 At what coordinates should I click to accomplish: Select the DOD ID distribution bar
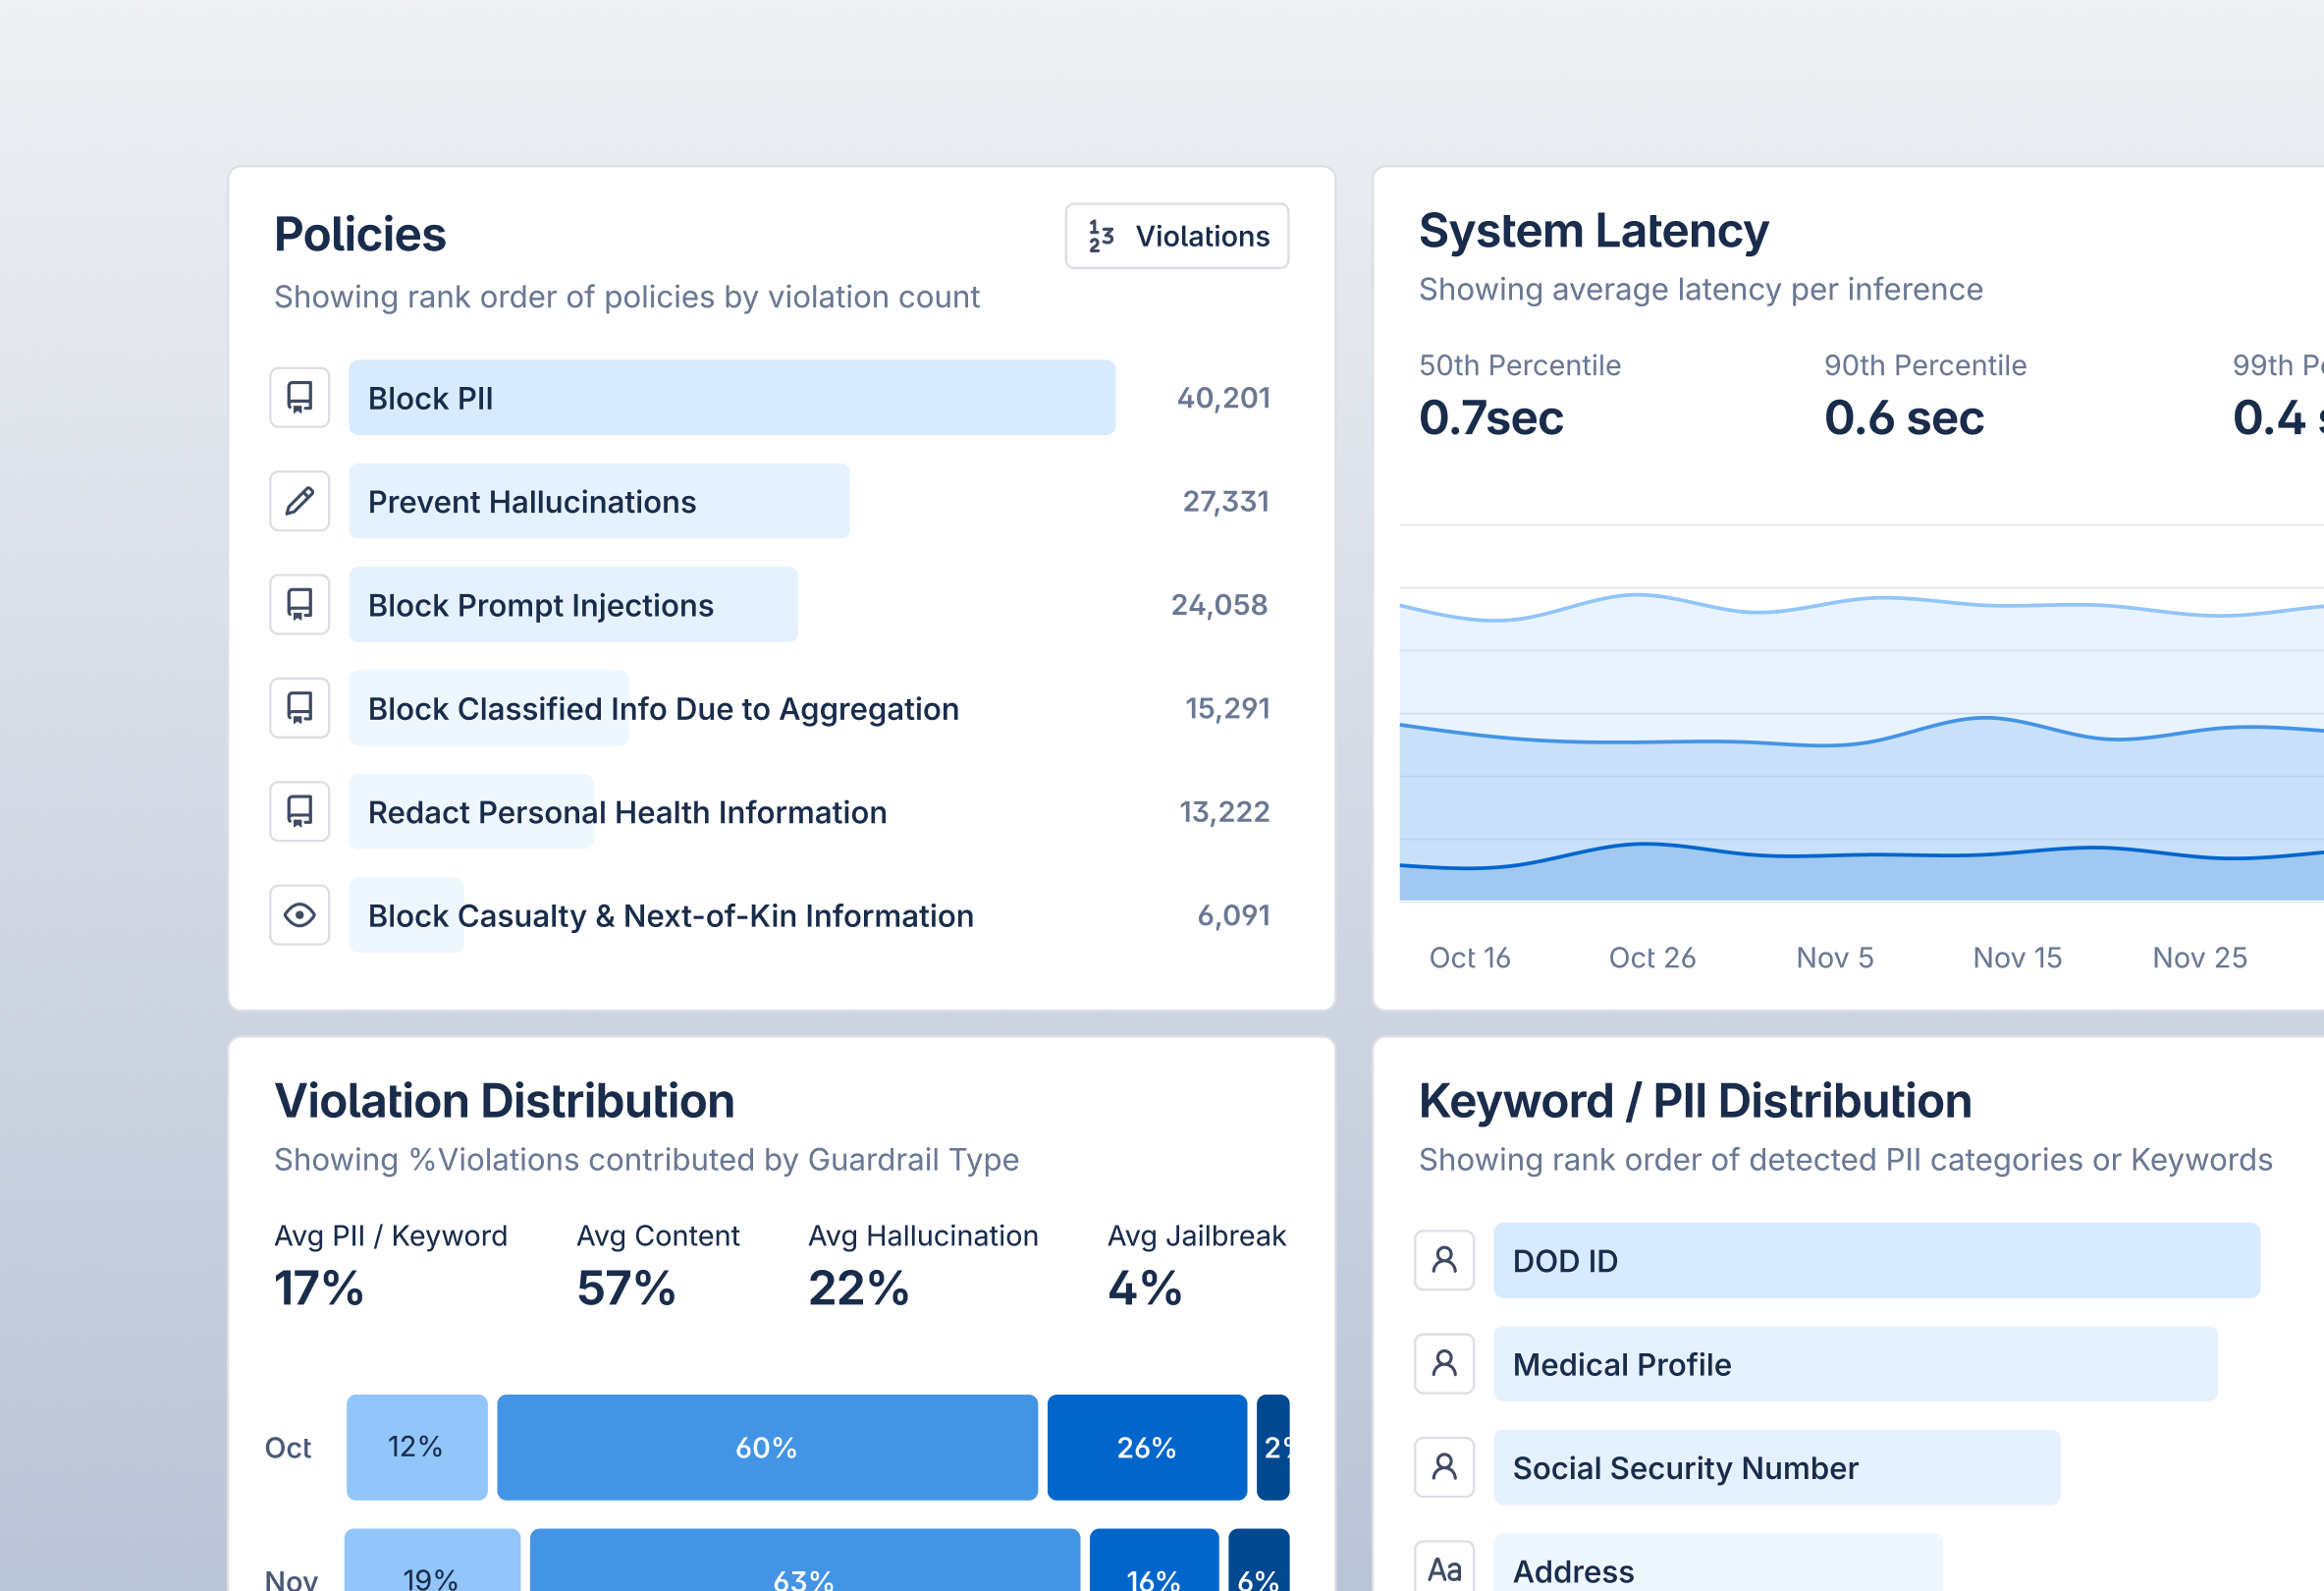click(x=1877, y=1260)
